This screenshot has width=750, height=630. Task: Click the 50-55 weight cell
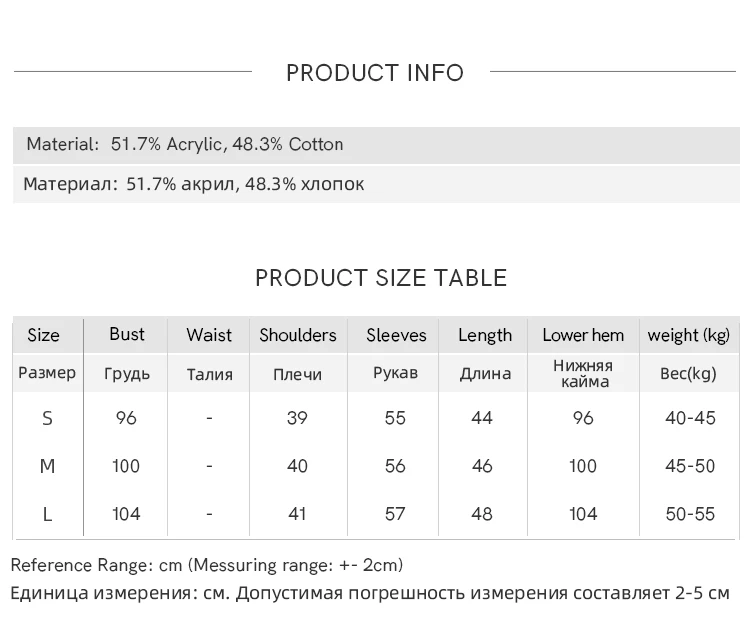point(690,514)
